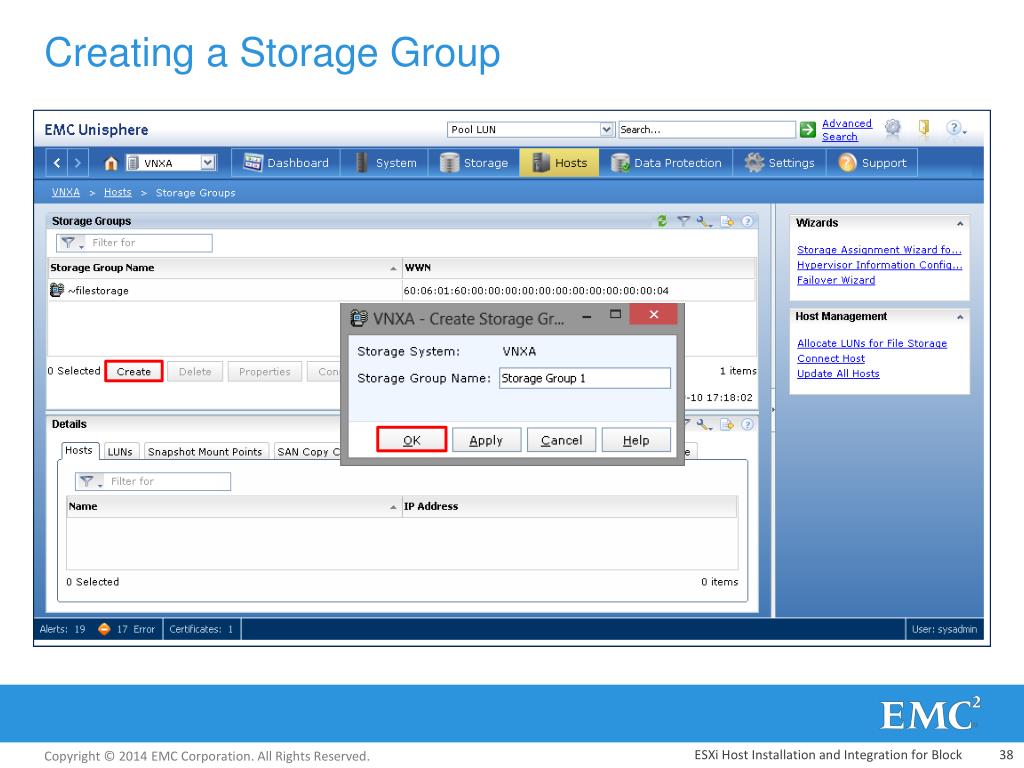Click Help in Create Storage Group dialog
Image resolution: width=1024 pixels, height=768 pixels.
pos(636,440)
